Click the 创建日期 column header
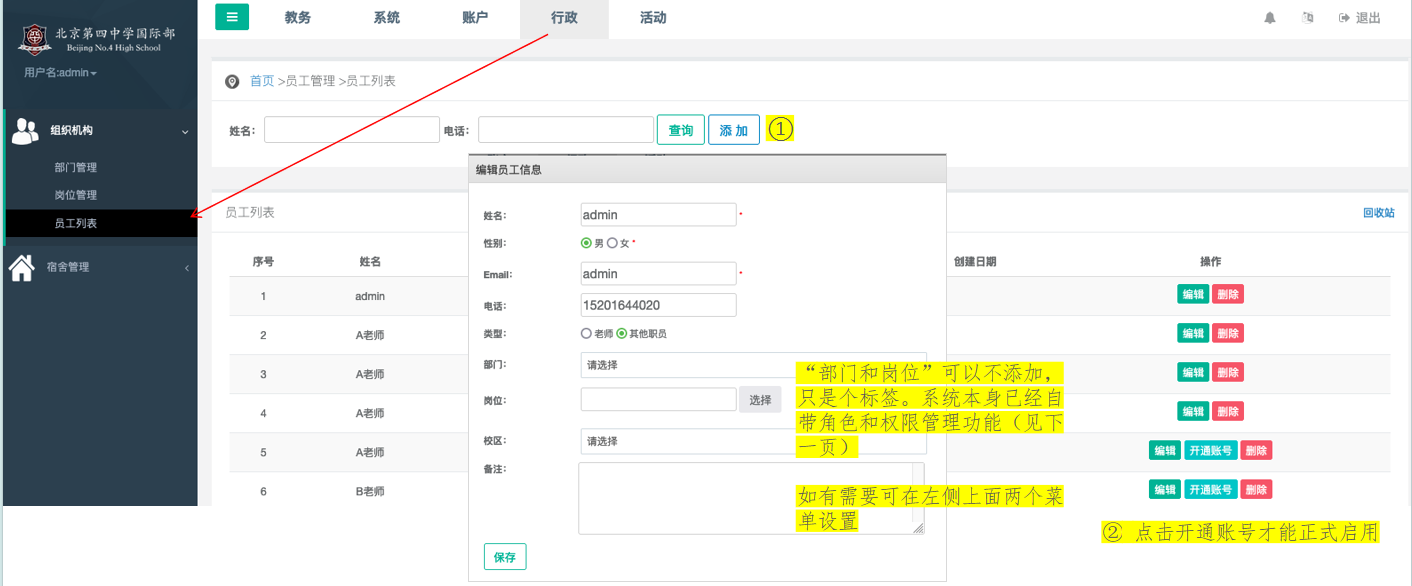The image size is (1412, 586). (x=975, y=261)
